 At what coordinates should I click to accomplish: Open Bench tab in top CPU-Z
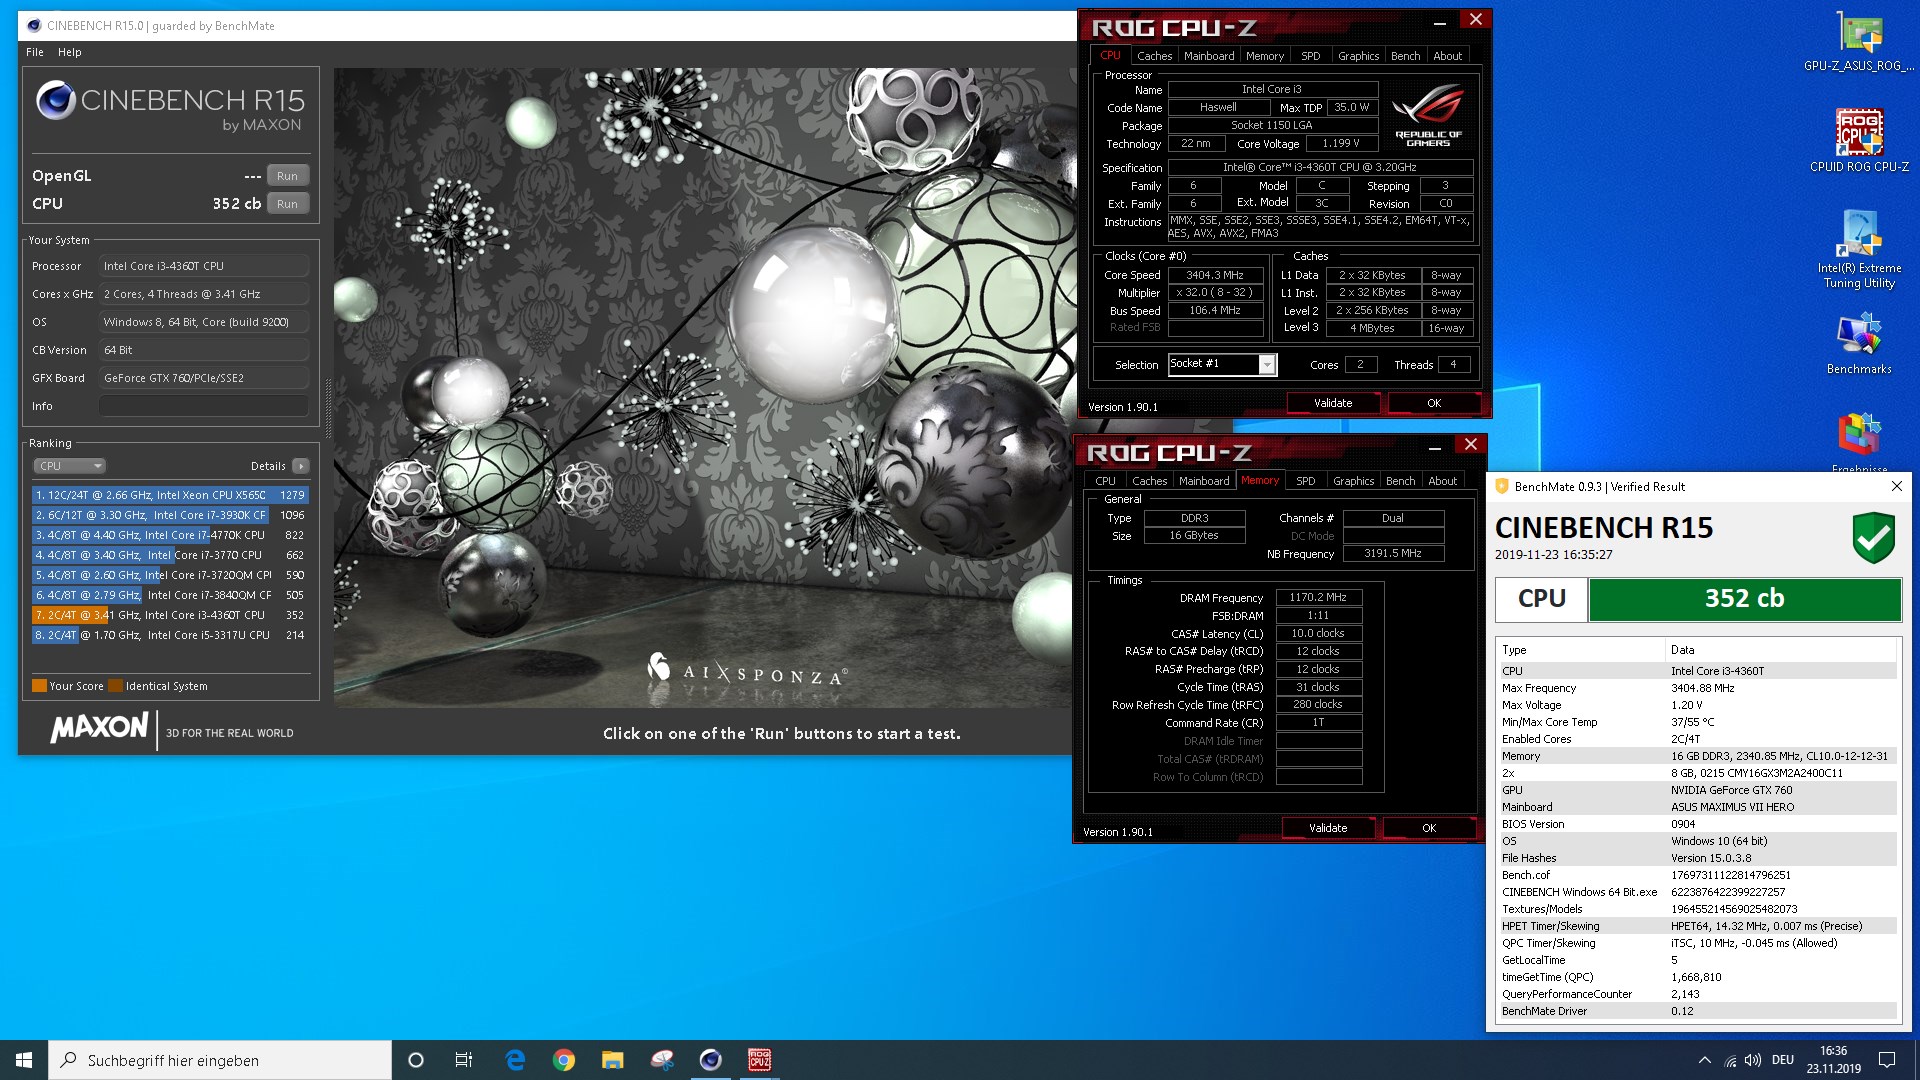tap(1405, 56)
